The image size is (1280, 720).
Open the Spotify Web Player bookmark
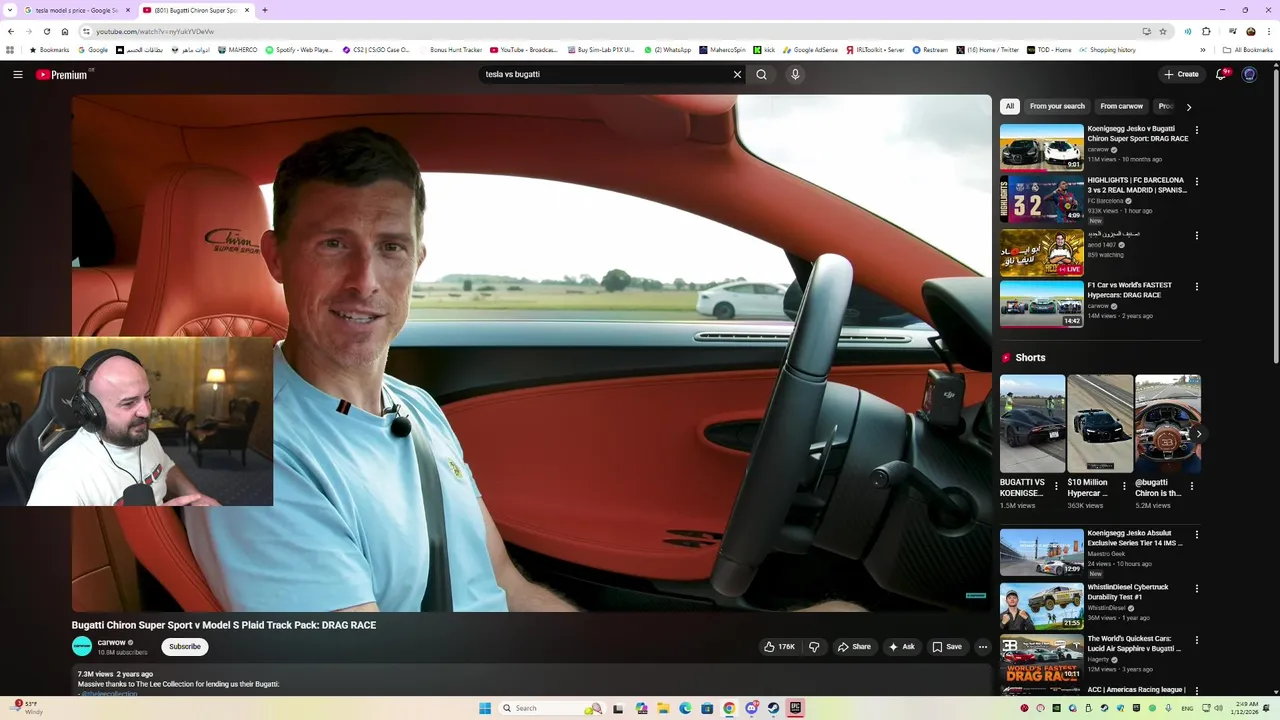[x=299, y=50]
